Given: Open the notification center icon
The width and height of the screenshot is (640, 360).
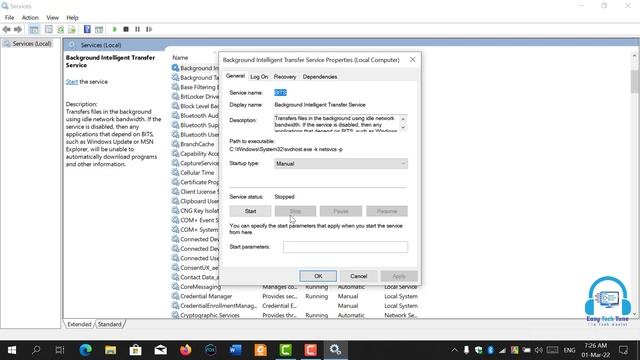Looking at the screenshot, I should [x=623, y=350].
